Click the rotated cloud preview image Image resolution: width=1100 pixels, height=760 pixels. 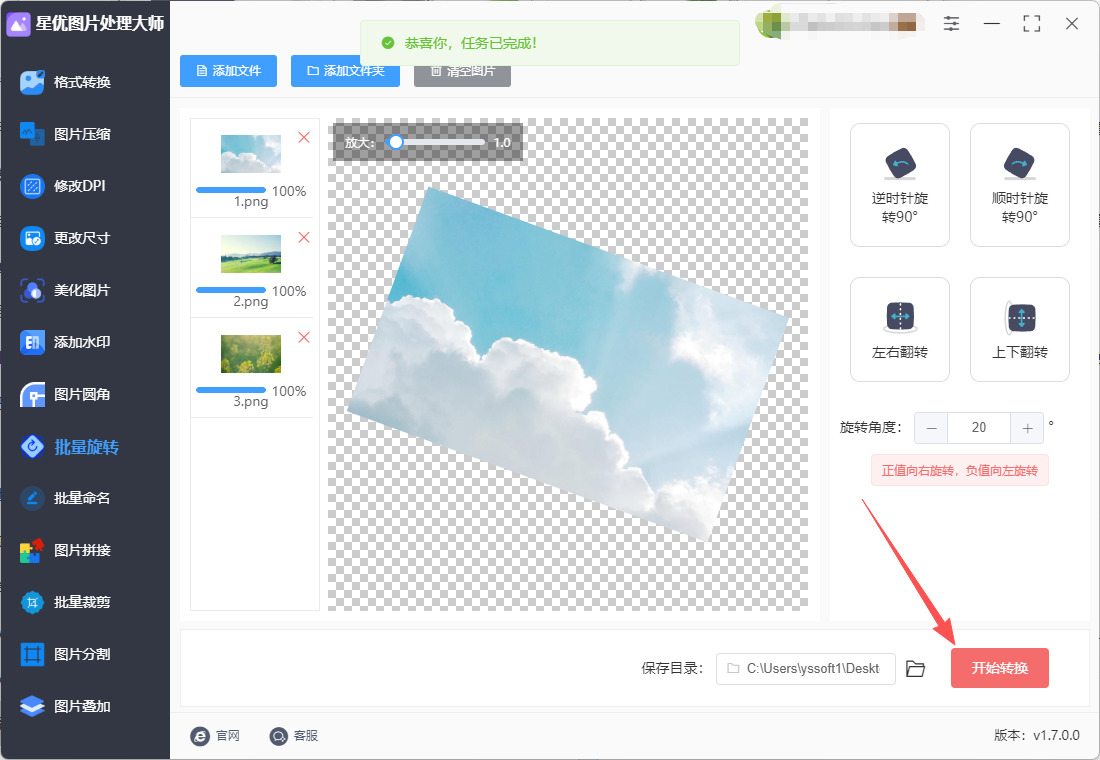[568, 364]
